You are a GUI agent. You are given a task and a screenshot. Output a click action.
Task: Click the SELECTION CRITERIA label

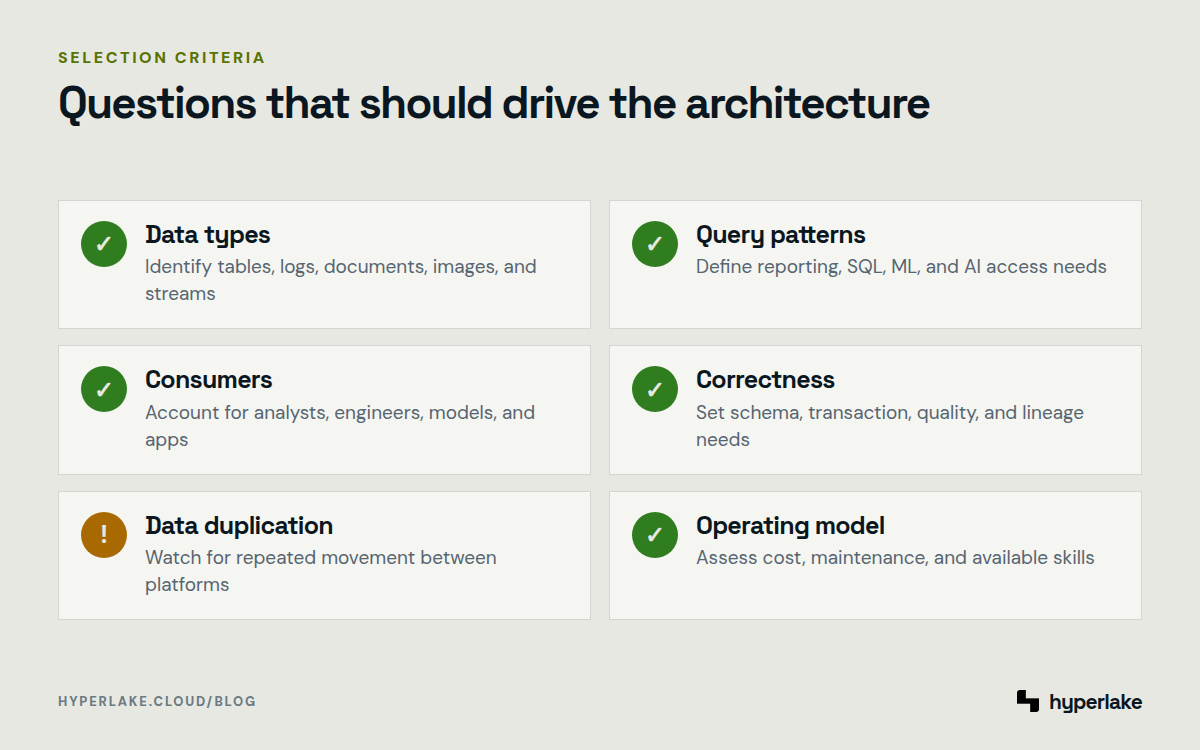pyautogui.click(x=162, y=58)
